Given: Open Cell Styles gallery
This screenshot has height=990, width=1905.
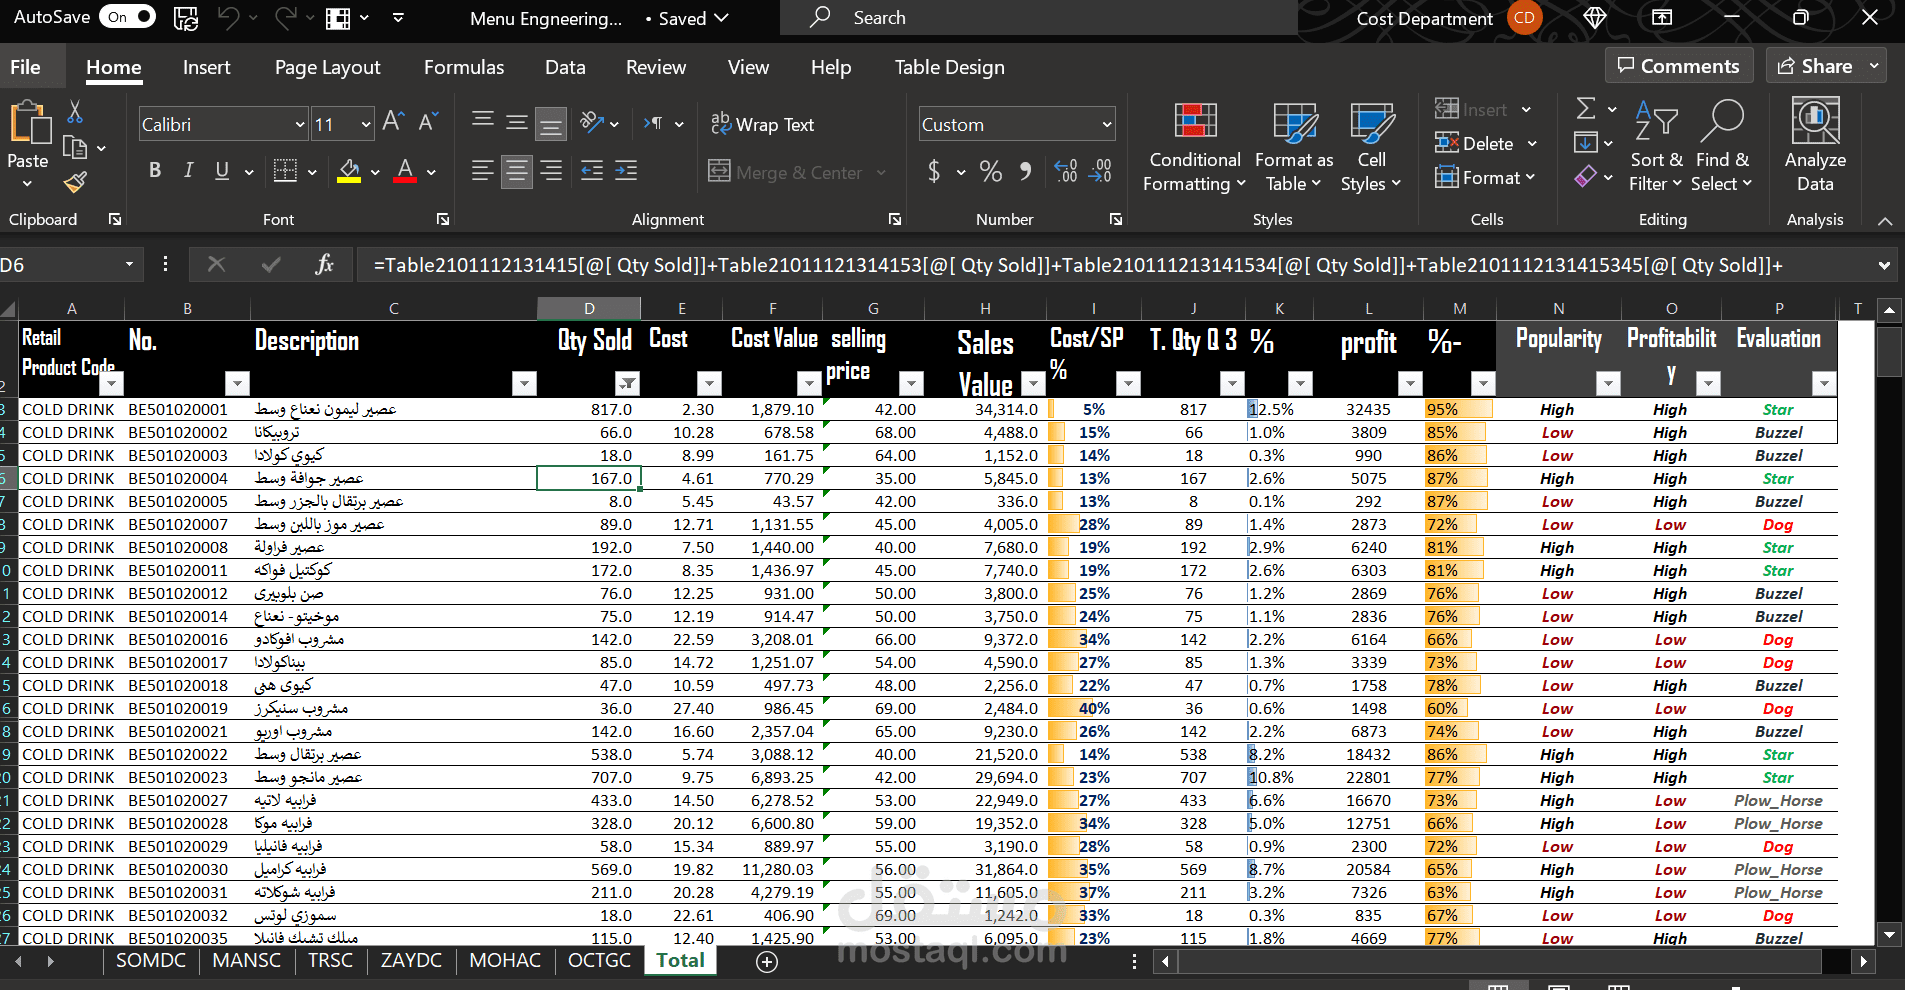Looking at the screenshot, I should pos(1371,148).
